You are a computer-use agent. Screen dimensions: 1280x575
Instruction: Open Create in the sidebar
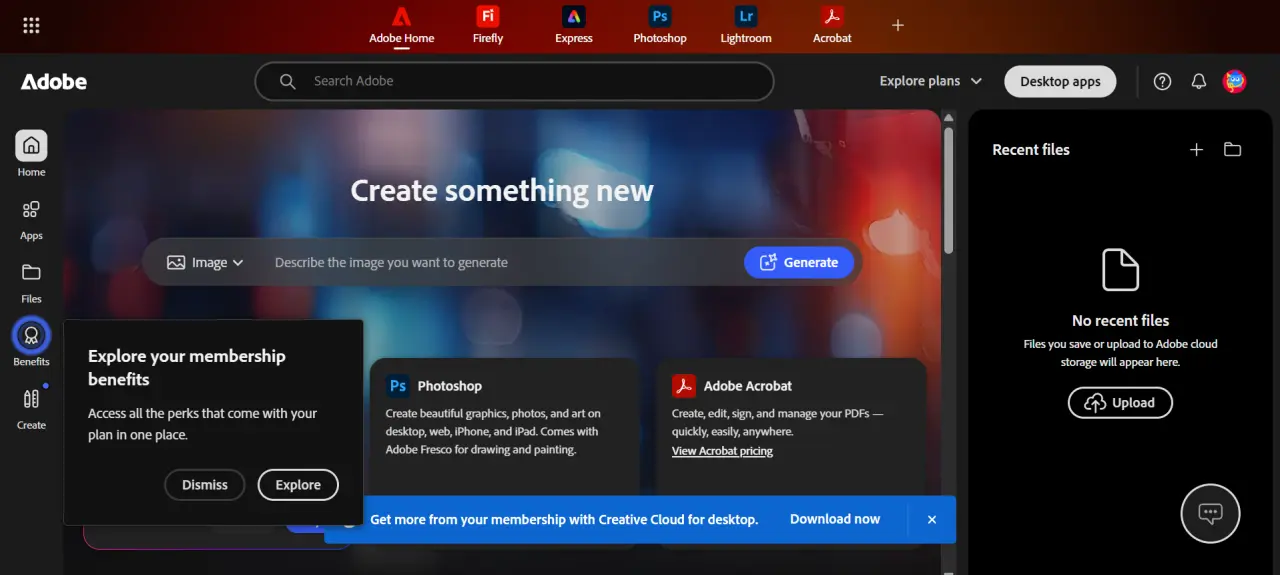coord(31,408)
